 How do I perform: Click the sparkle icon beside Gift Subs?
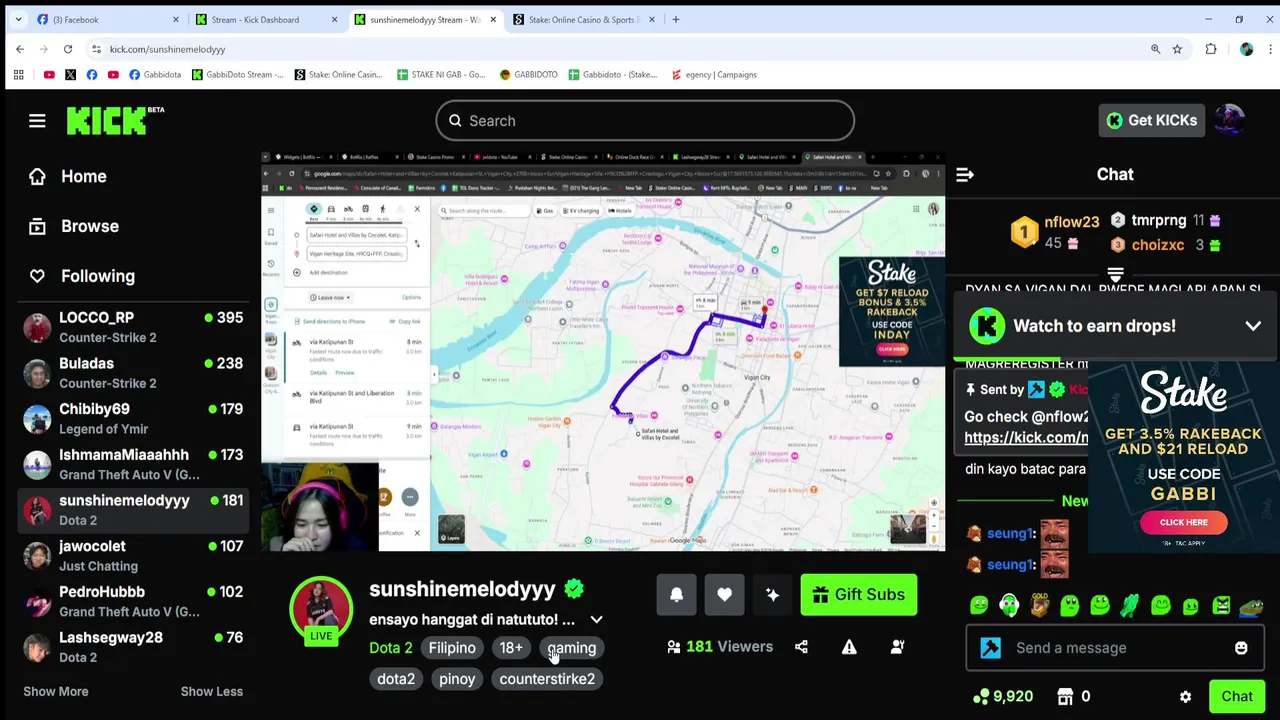[772, 595]
